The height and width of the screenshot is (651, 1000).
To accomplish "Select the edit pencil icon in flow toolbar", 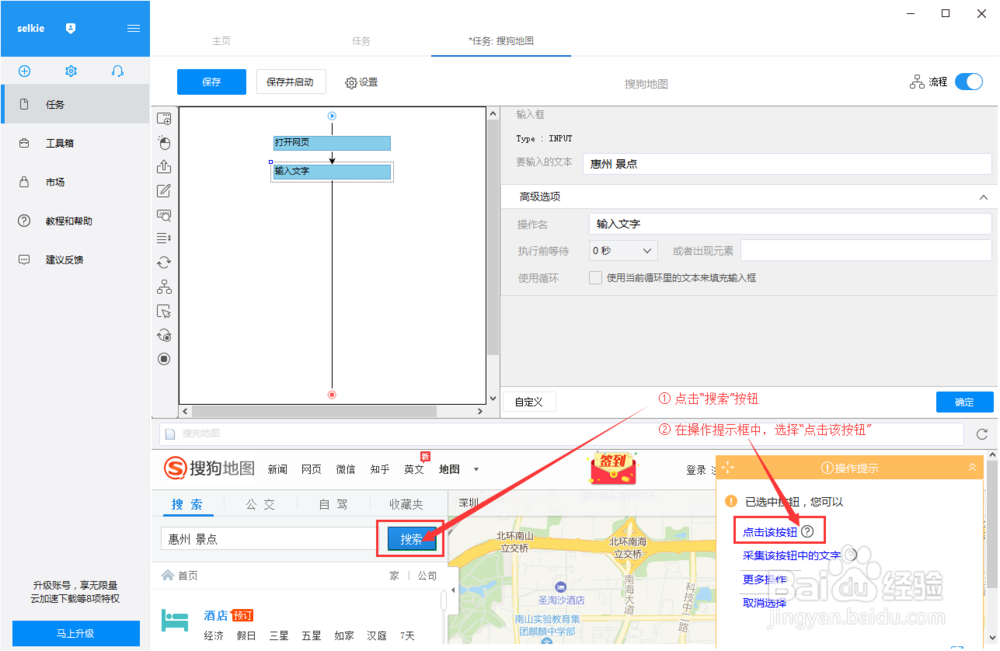I will (x=164, y=190).
